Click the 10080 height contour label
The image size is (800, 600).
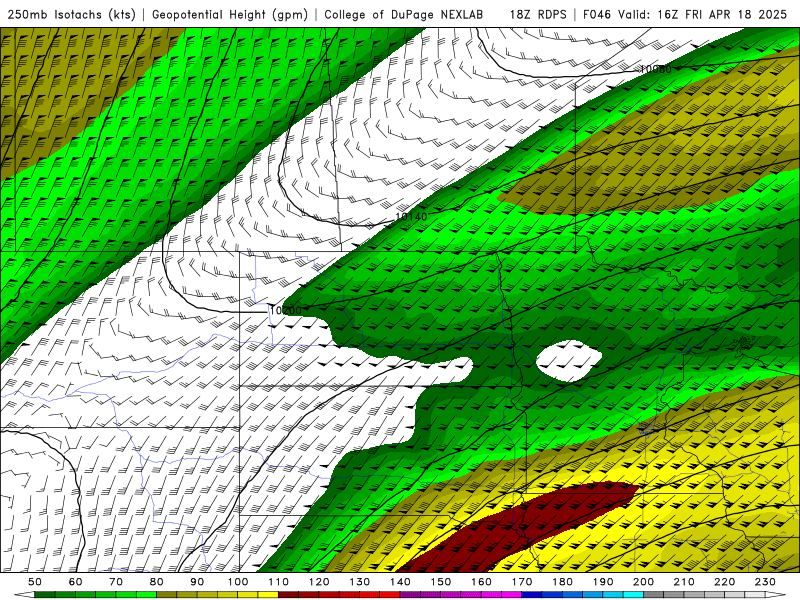[656, 69]
